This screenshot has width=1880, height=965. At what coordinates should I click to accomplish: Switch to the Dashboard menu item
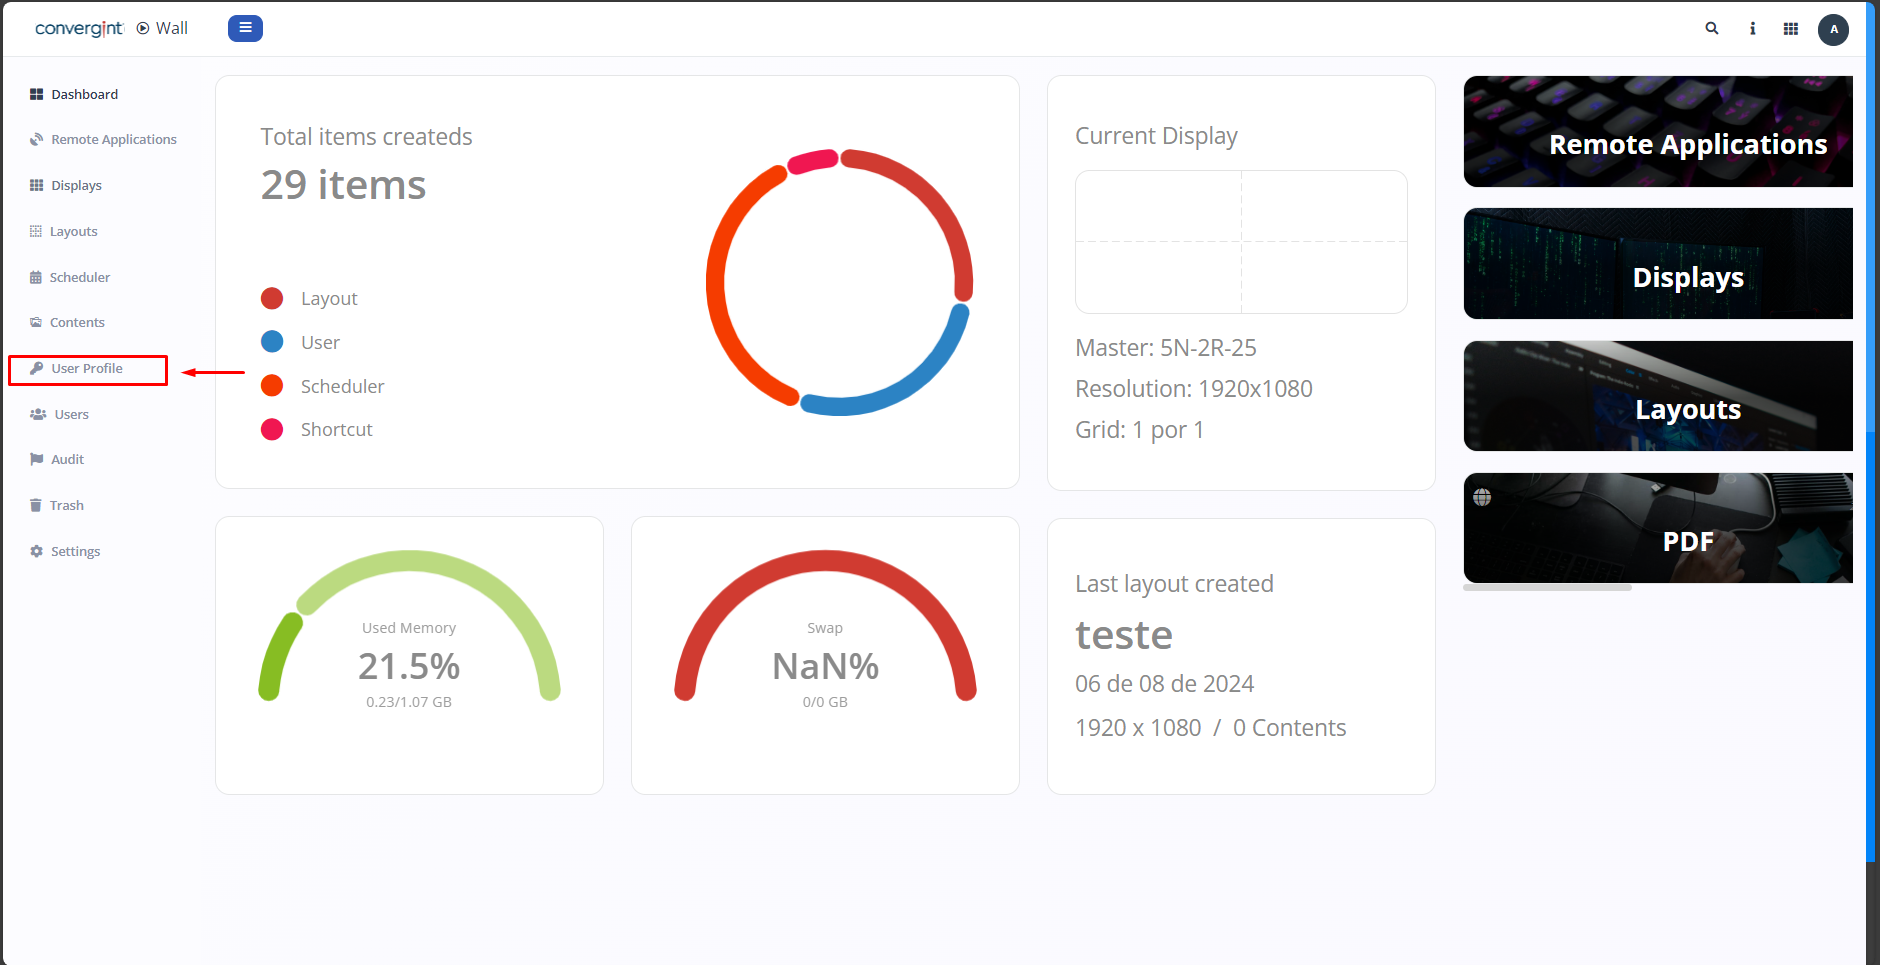(84, 94)
